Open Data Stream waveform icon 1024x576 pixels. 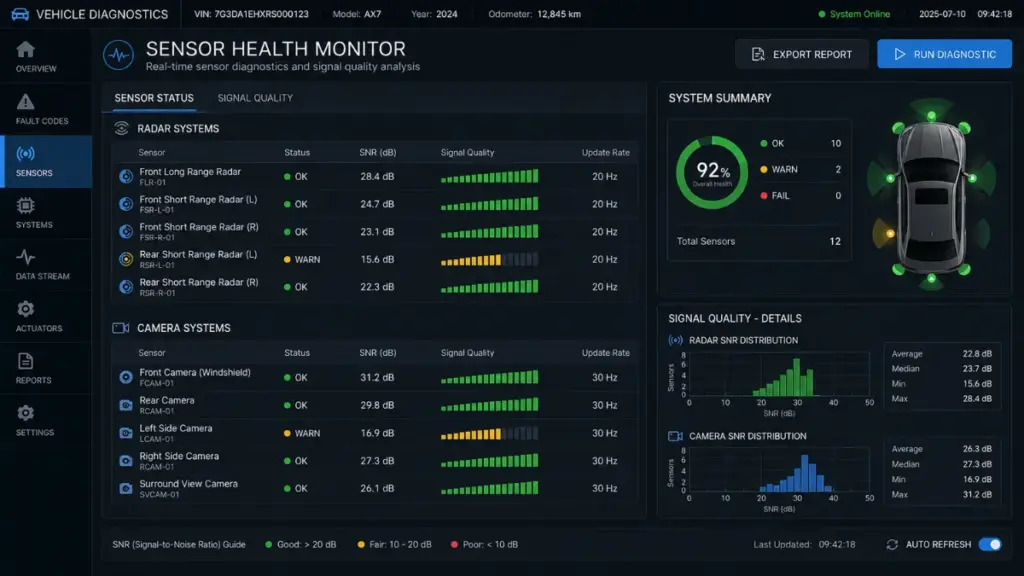pos(25,257)
